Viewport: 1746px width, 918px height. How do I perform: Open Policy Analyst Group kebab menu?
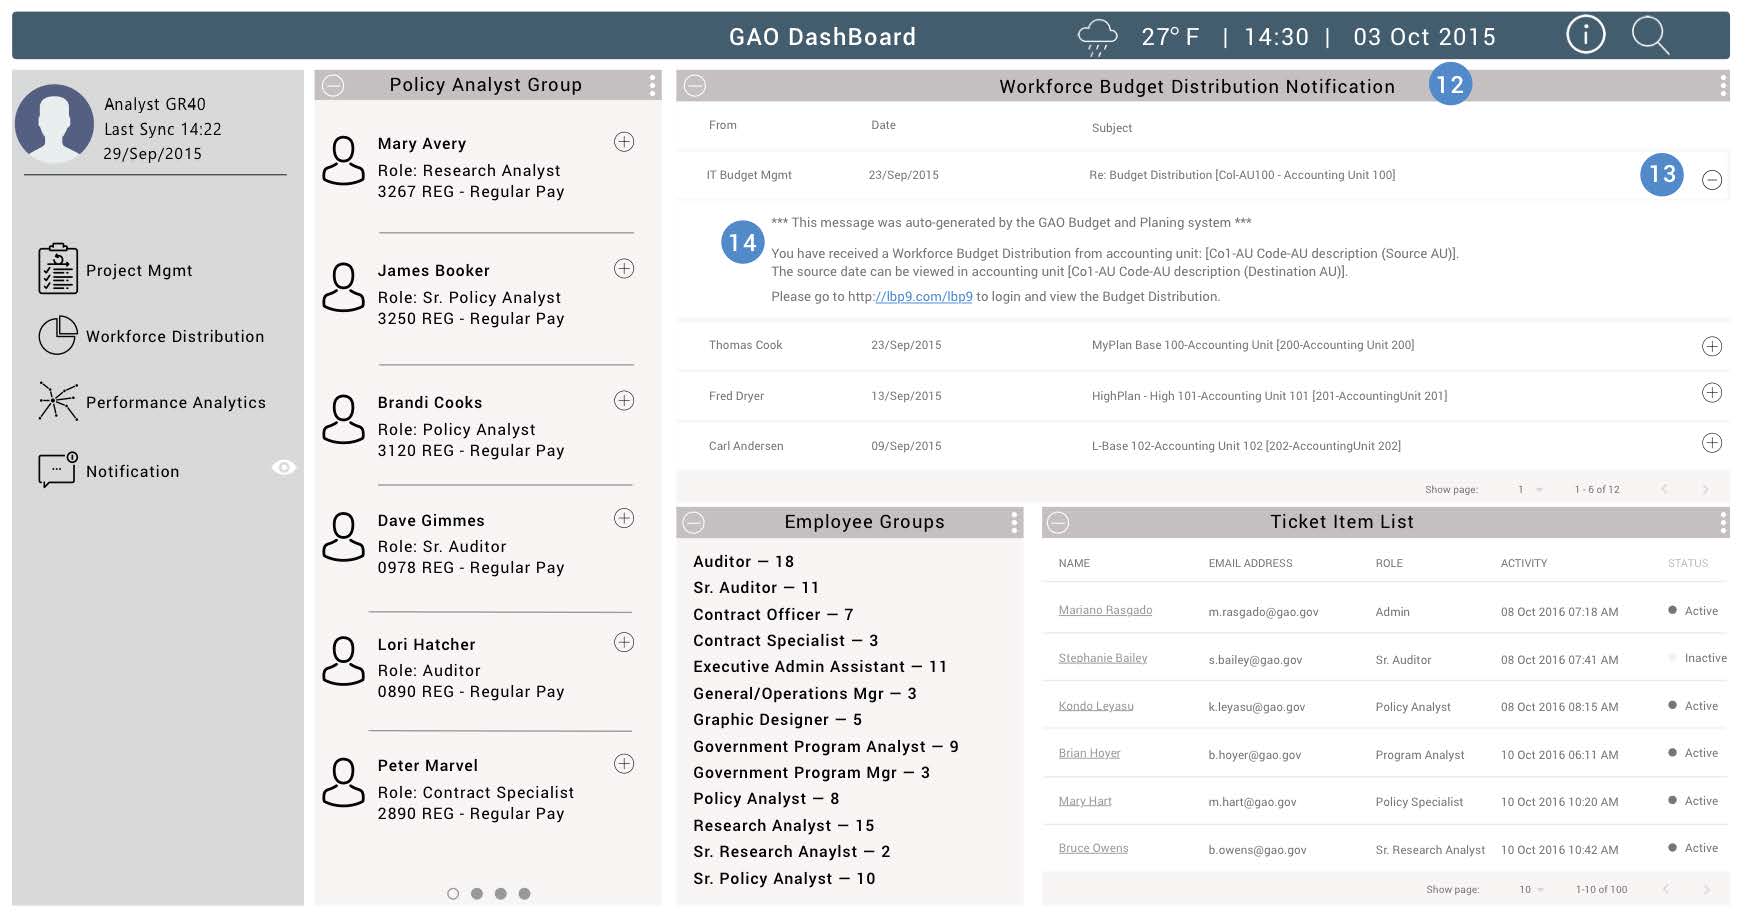click(x=652, y=86)
